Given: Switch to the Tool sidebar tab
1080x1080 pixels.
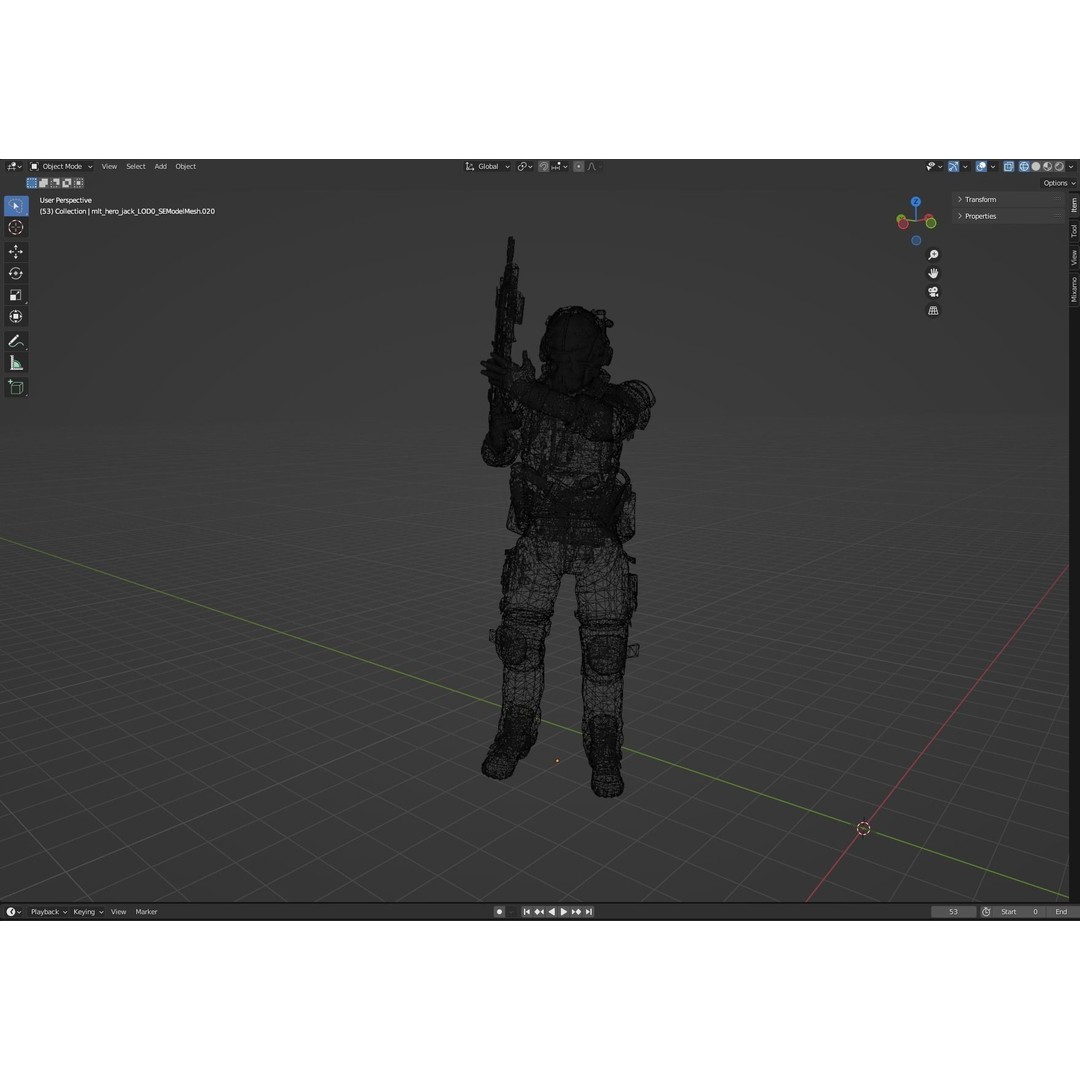Looking at the screenshot, I should coord(1074,231).
